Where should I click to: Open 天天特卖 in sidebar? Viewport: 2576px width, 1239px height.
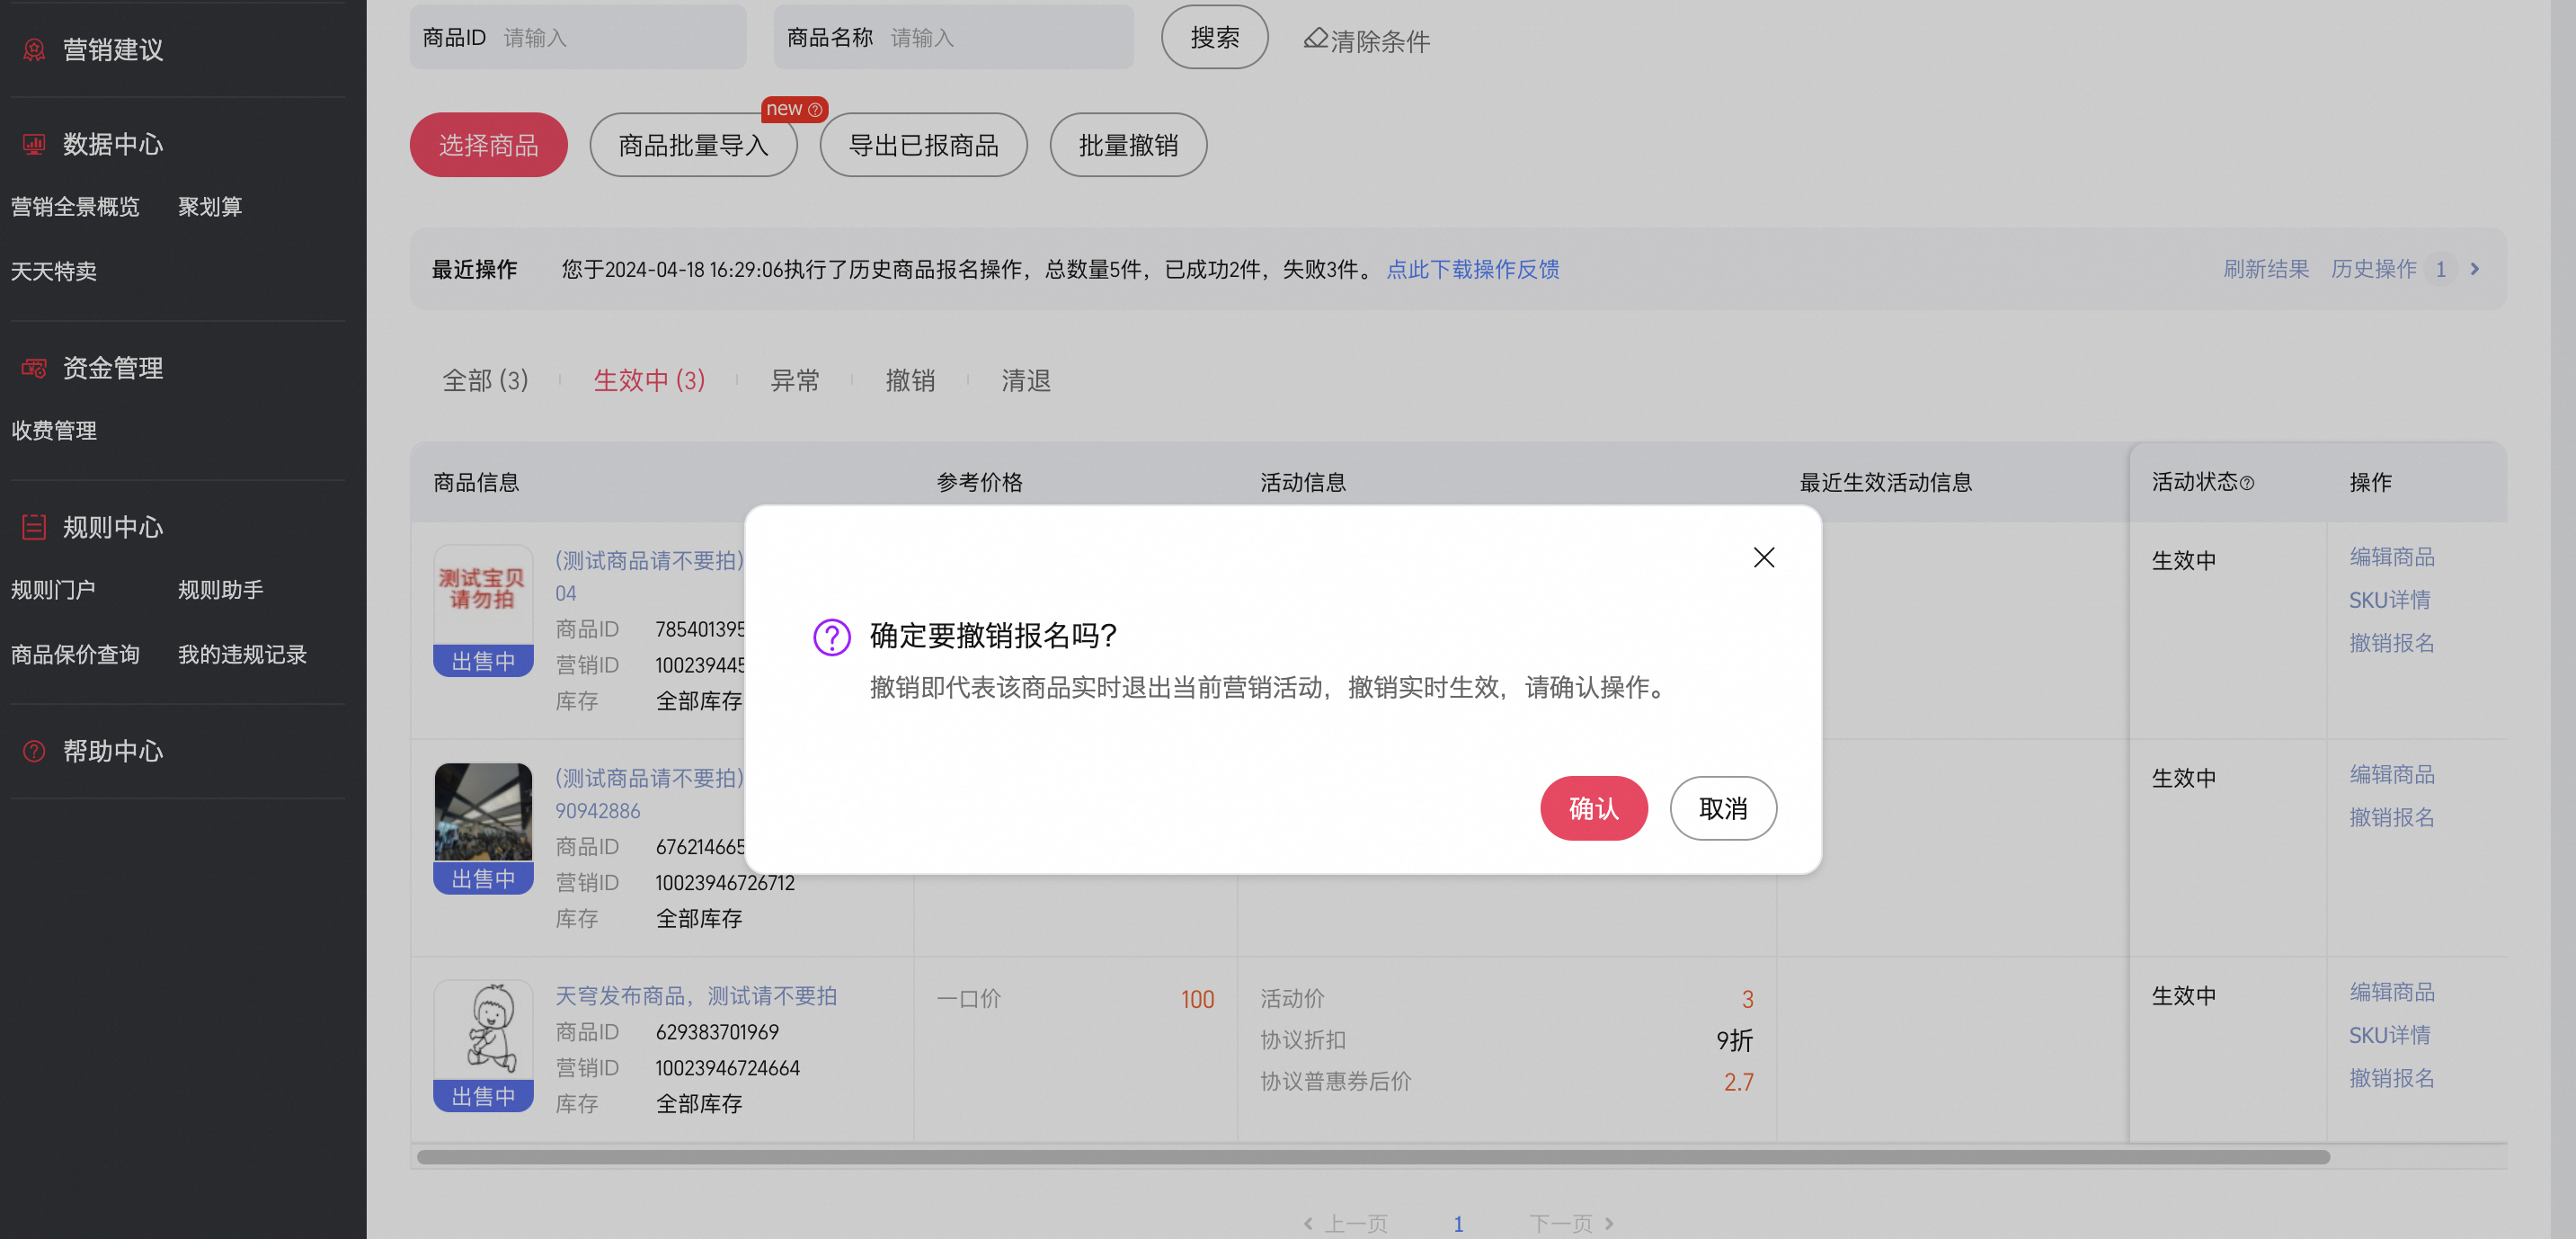(54, 271)
